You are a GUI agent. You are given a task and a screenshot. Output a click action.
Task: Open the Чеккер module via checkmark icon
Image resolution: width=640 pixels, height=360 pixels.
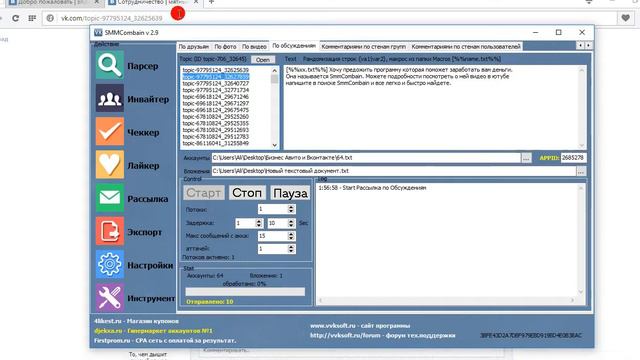pyautogui.click(x=110, y=131)
